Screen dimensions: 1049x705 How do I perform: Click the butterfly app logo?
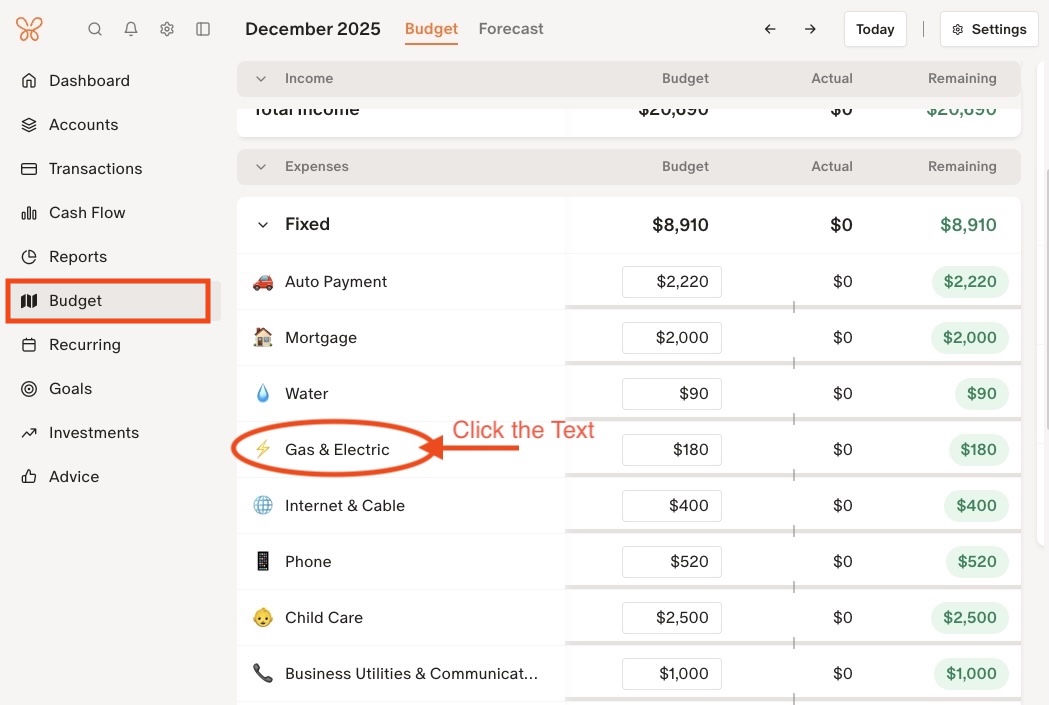click(x=29, y=29)
